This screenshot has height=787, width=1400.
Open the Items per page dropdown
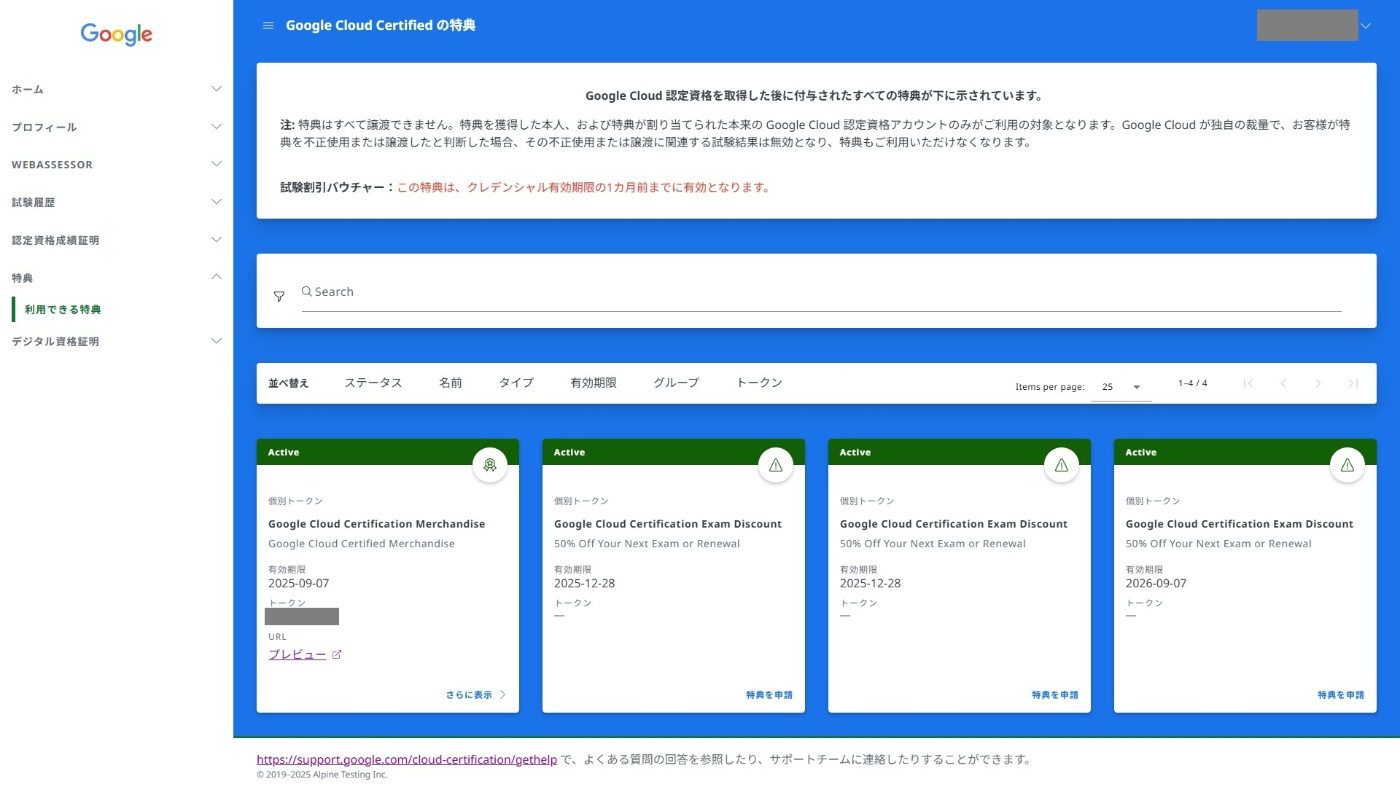(1121, 387)
